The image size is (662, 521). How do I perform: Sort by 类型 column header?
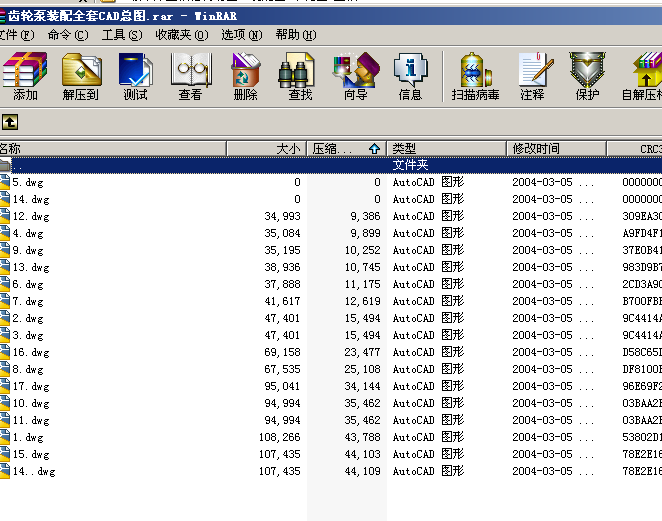[x=446, y=149]
